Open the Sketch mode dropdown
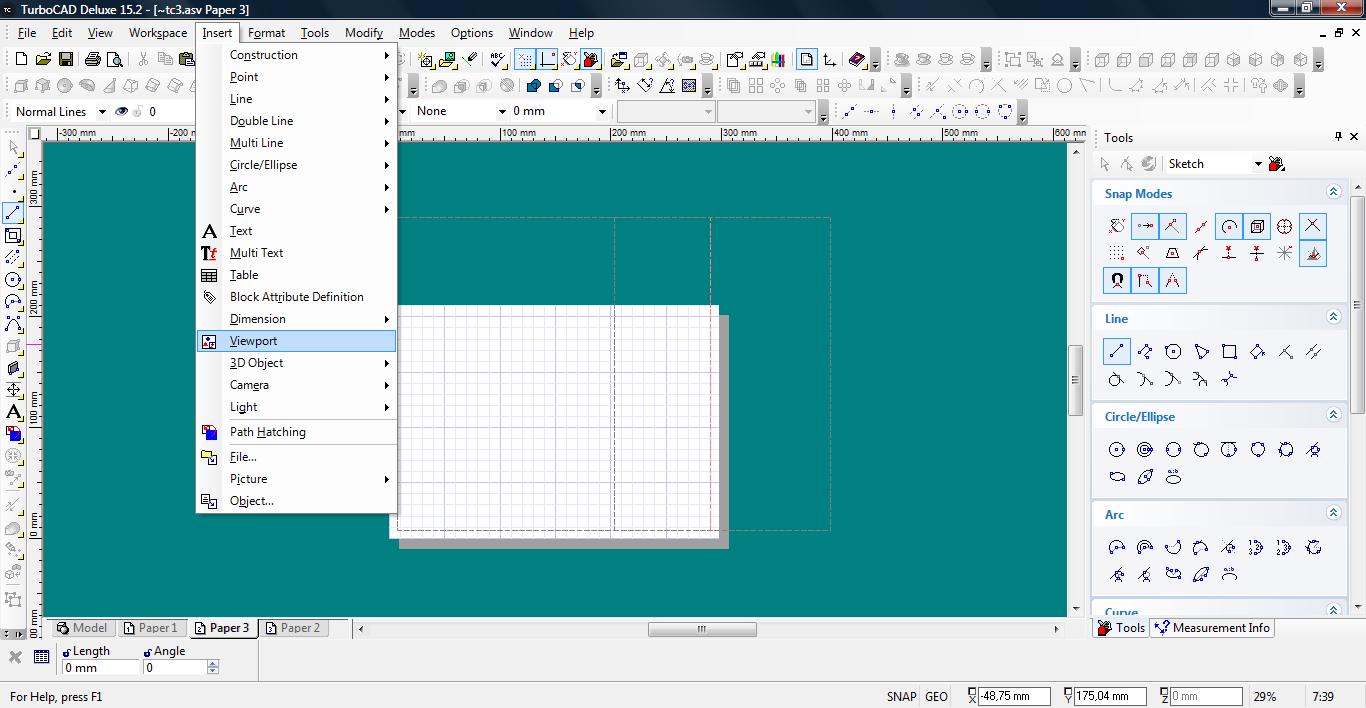1366x708 pixels. pos(1258,164)
